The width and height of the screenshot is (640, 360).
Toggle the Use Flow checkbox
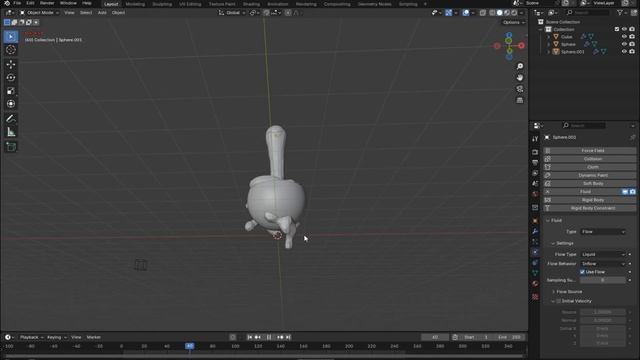[x=582, y=272]
